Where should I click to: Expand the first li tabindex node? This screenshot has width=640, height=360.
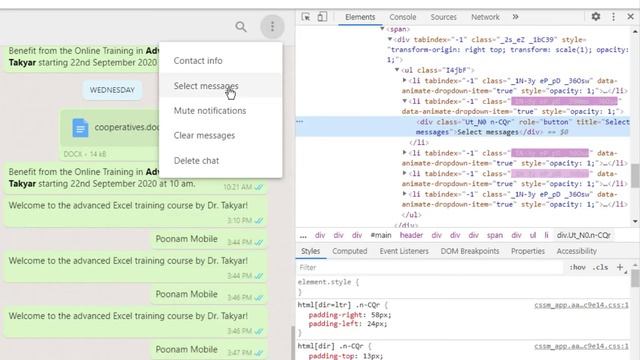pyautogui.click(x=404, y=80)
